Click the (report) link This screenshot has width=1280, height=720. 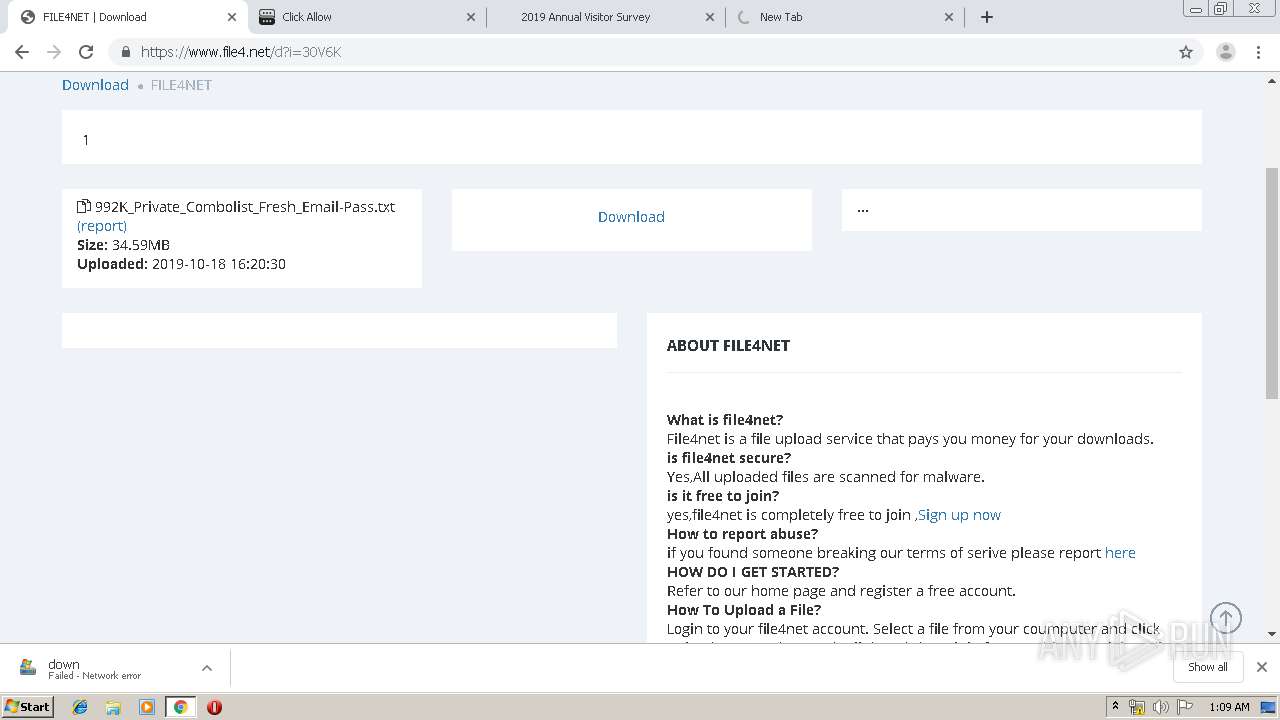pos(102,226)
